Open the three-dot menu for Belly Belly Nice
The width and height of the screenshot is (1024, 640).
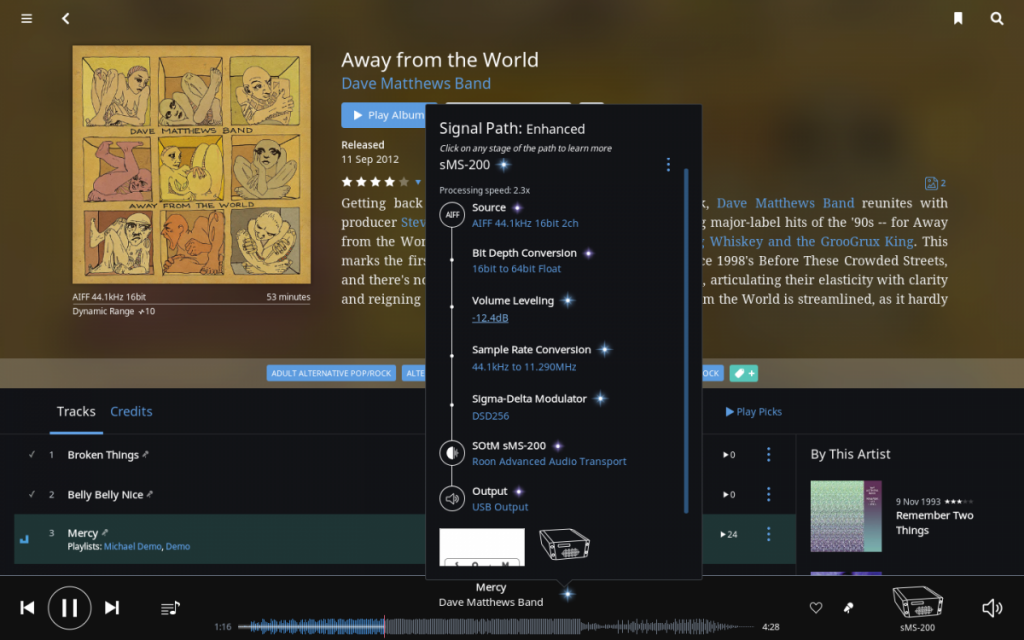pyautogui.click(x=768, y=494)
